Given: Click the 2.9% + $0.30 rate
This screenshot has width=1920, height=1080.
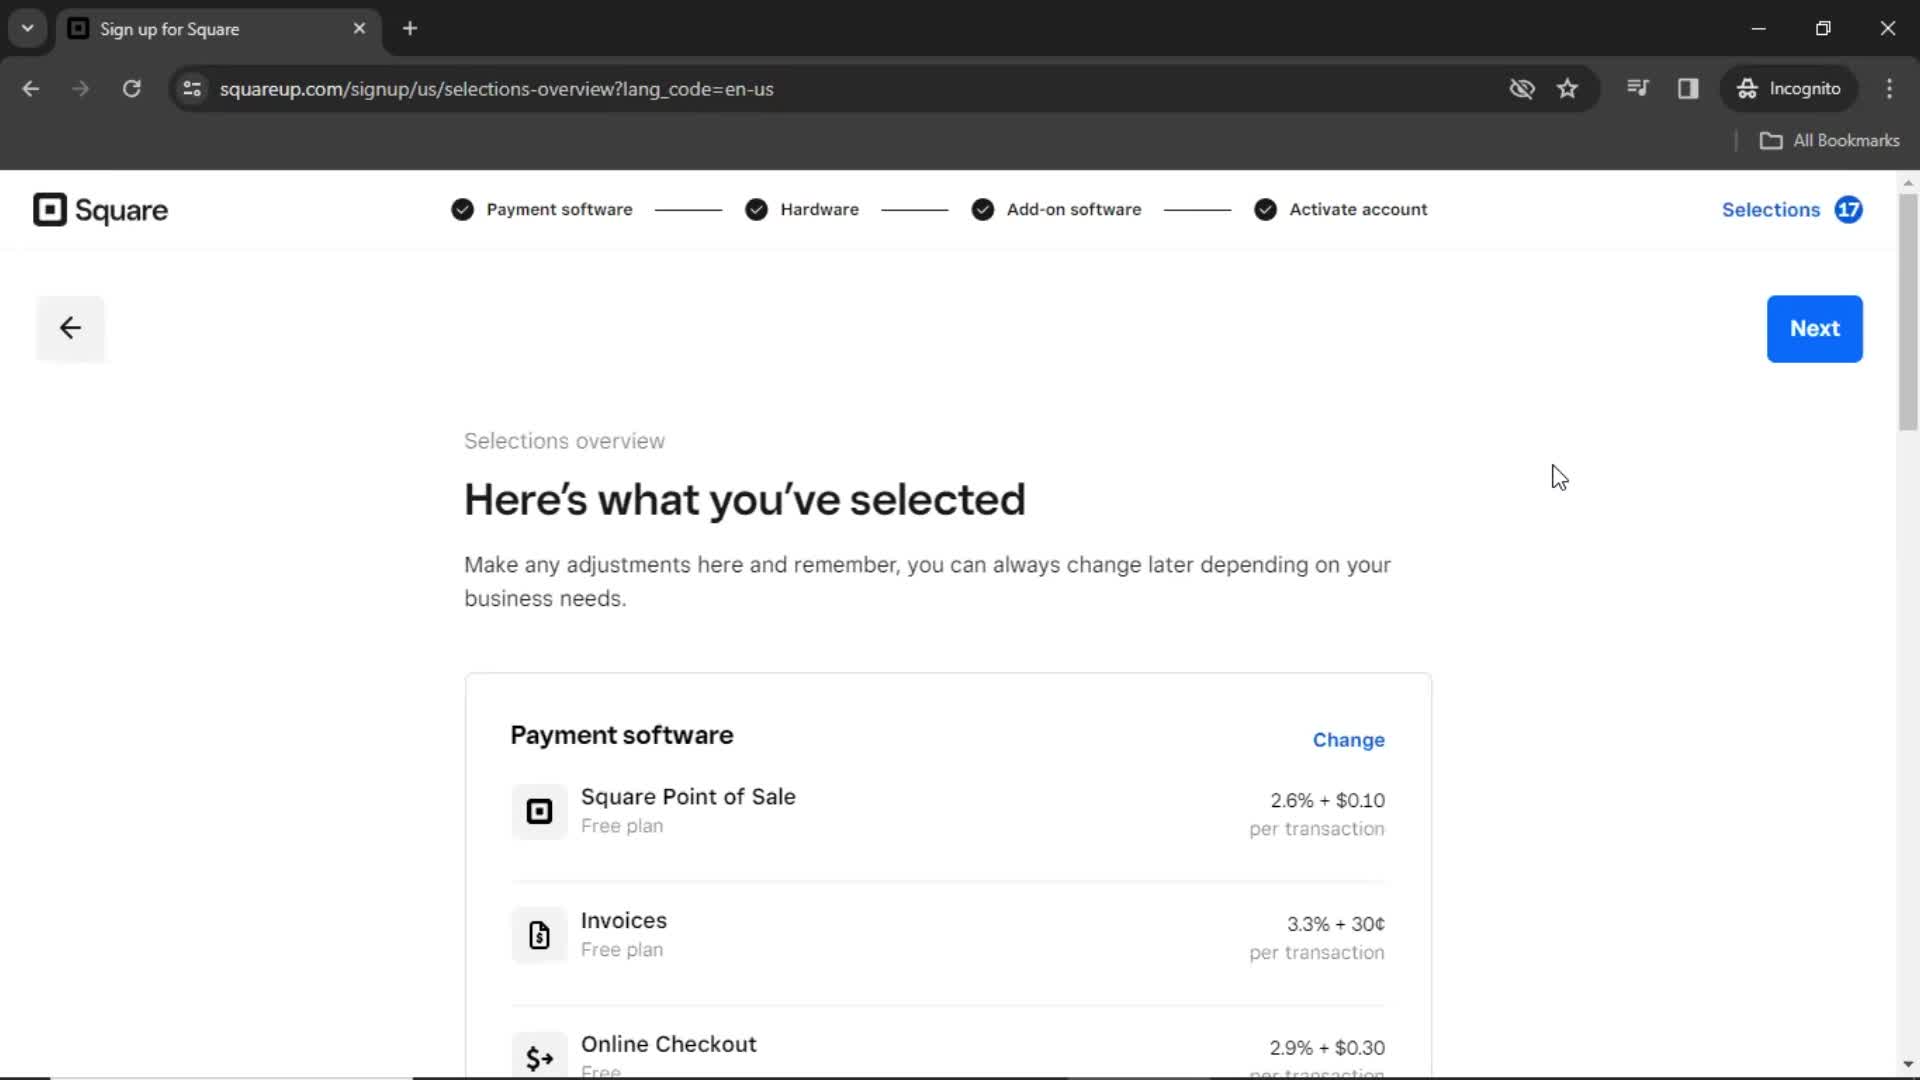Looking at the screenshot, I should point(1327,1048).
